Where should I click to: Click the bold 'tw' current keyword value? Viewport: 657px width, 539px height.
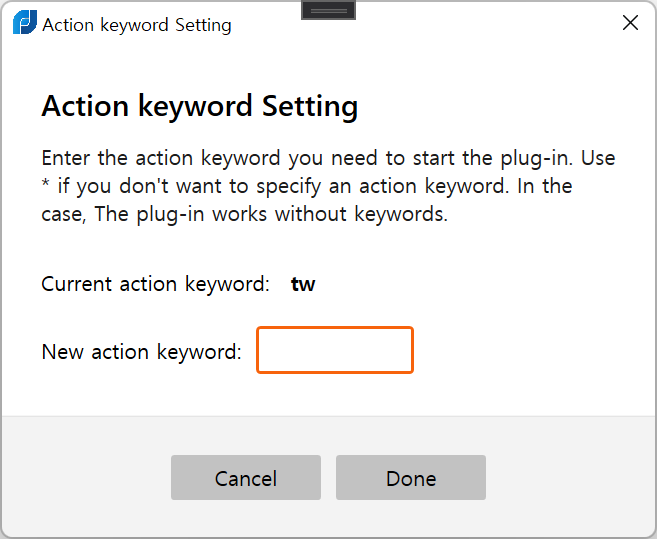pos(303,284)
